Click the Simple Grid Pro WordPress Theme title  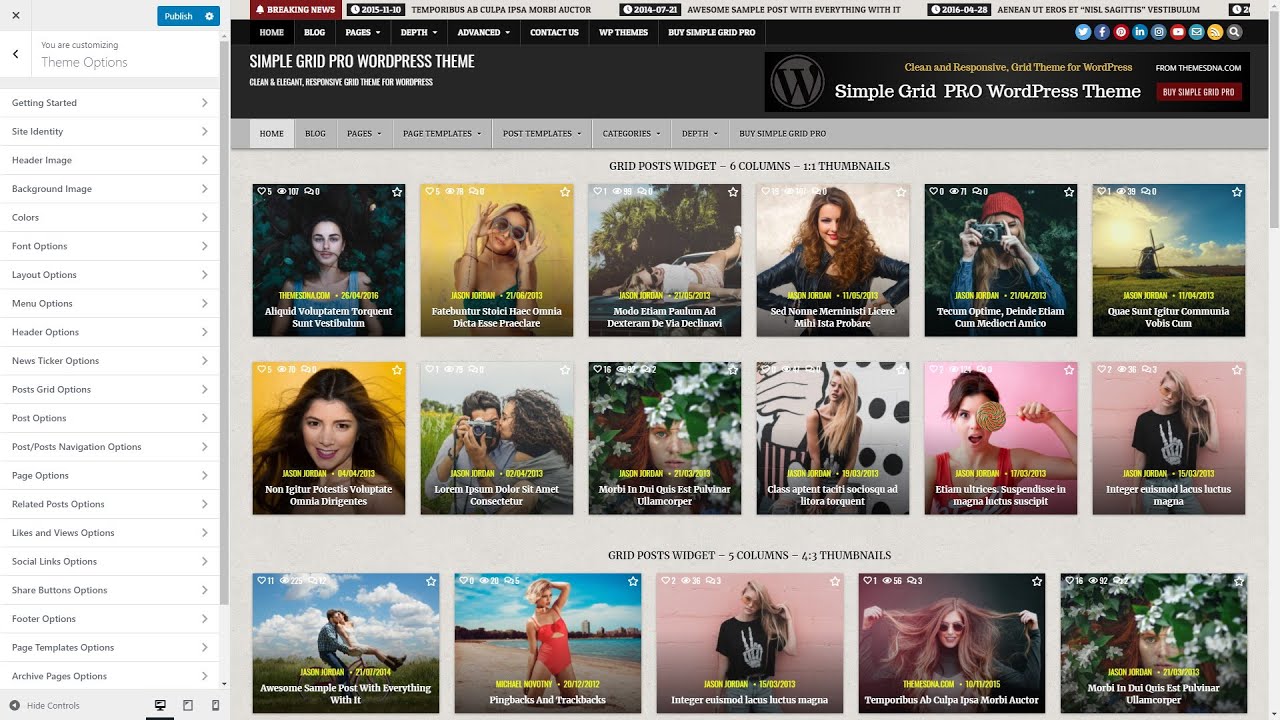pyautogui.click(x=362, y=61)
